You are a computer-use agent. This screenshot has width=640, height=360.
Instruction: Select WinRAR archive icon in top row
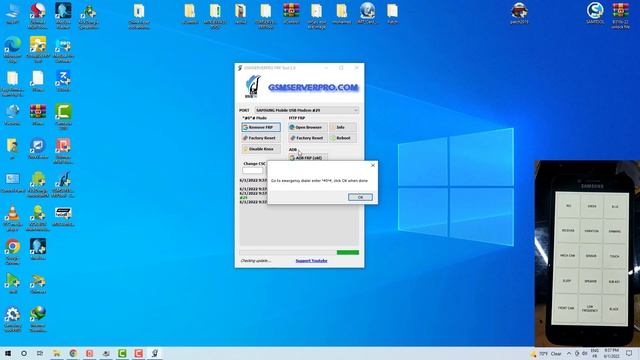point(291,13)
